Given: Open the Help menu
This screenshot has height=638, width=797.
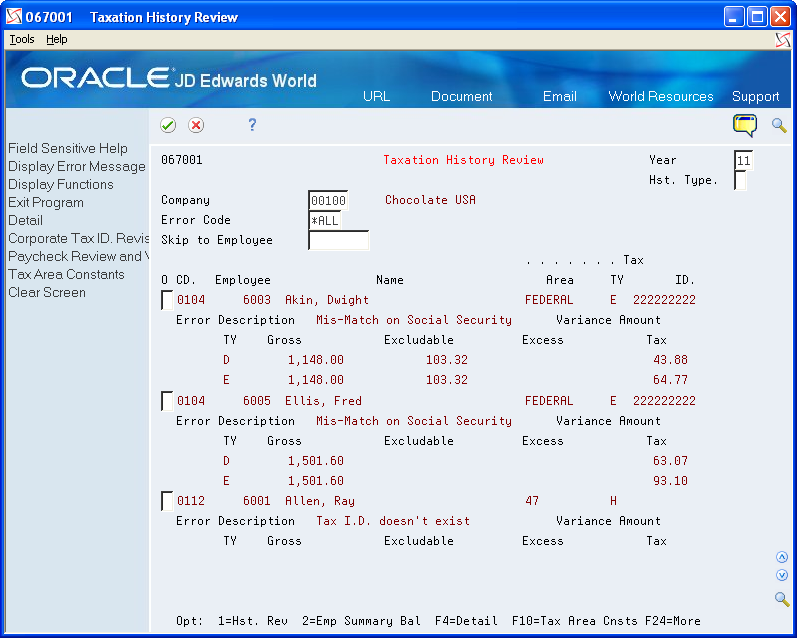Looking at the screenshot, I should [56, 39].
